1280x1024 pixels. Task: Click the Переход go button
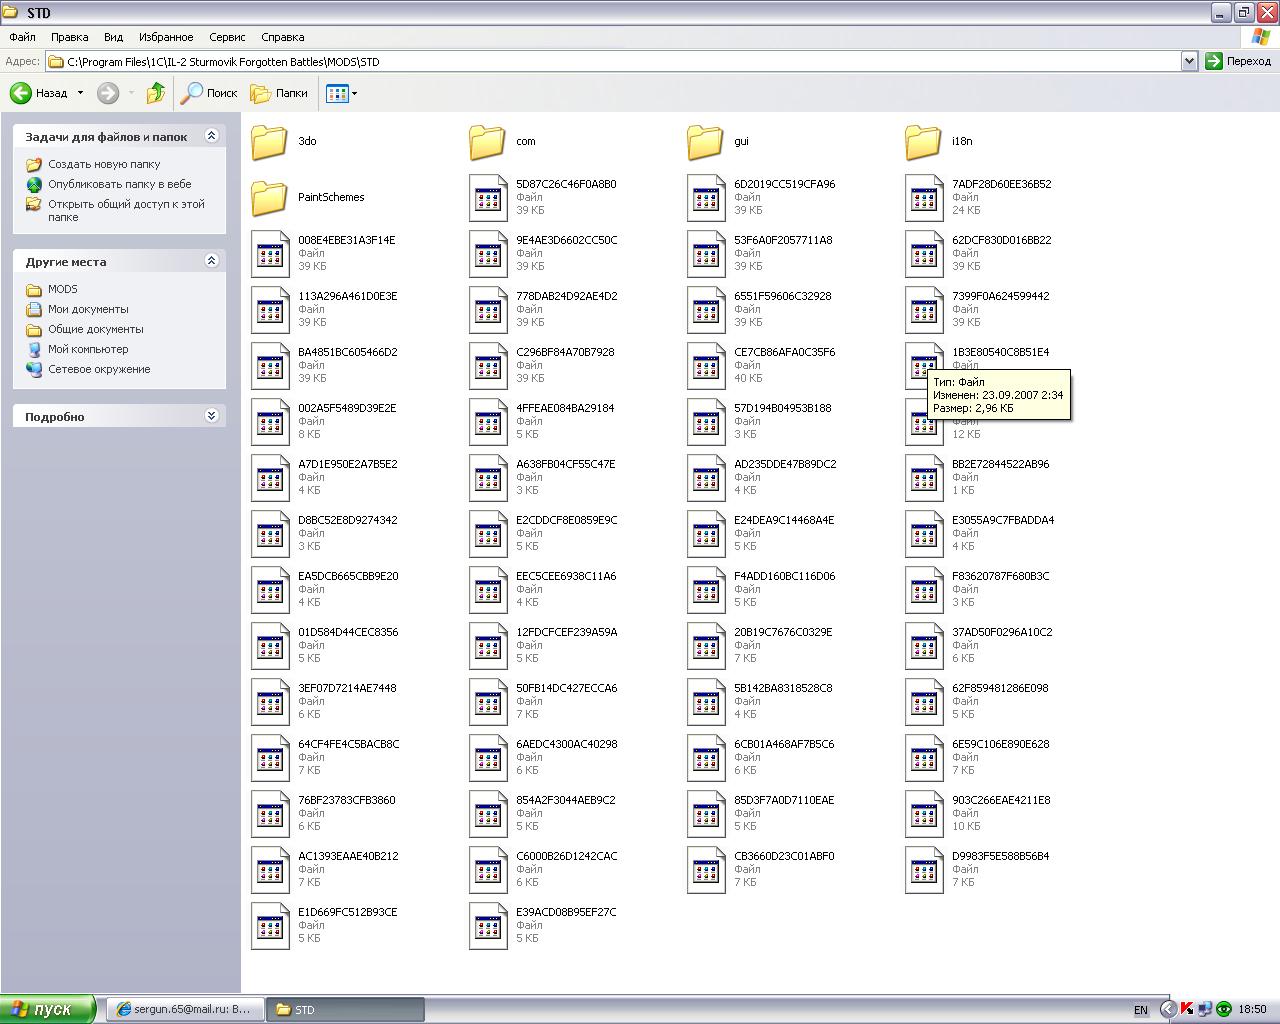click(1238, 61)
